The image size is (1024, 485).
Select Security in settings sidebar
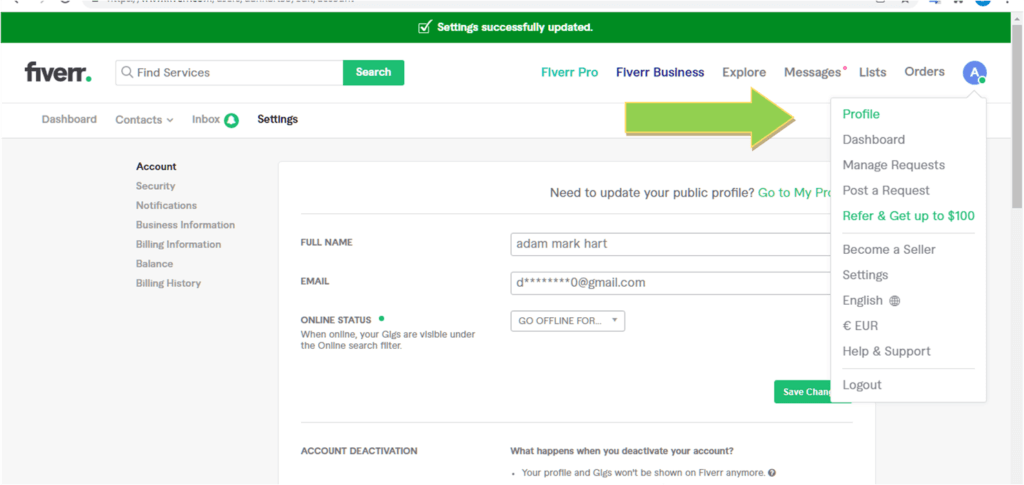tap(155, 186)
